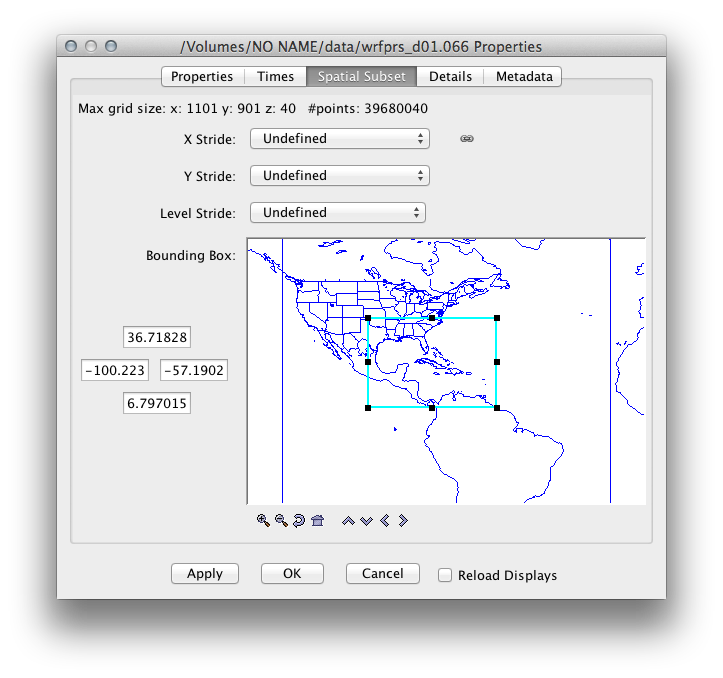The image size is (723, 678).
Task: Enable the Reload Displays checkbox
Action: pyautogui.click(x=446, y=575)
